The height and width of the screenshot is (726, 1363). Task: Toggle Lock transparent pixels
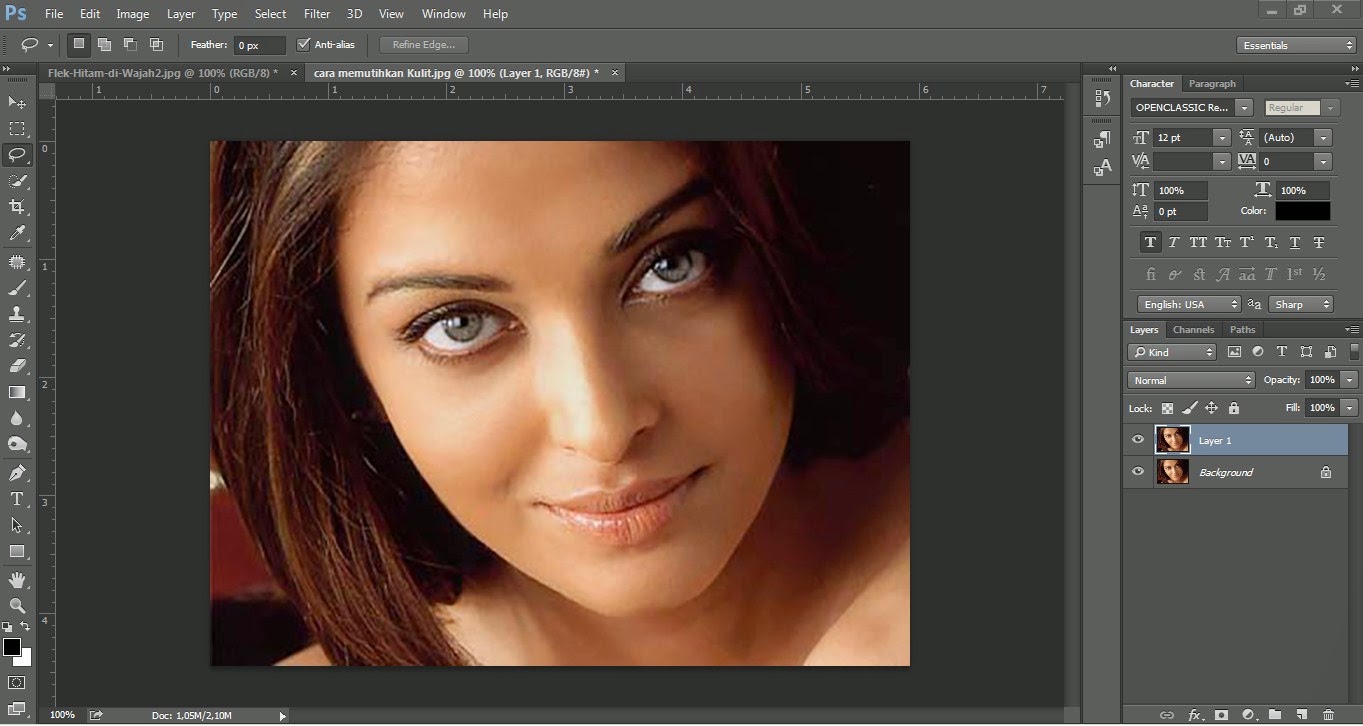pos(1167,408)
